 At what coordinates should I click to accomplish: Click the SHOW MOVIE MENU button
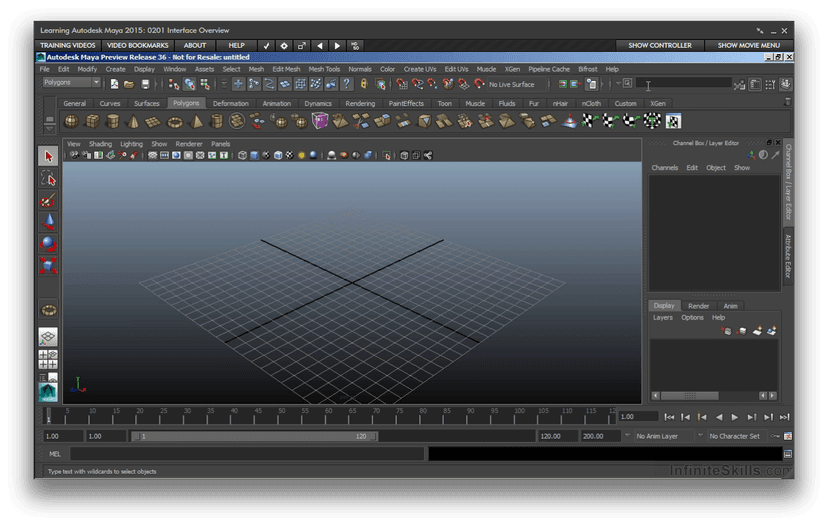pos(748,45)
